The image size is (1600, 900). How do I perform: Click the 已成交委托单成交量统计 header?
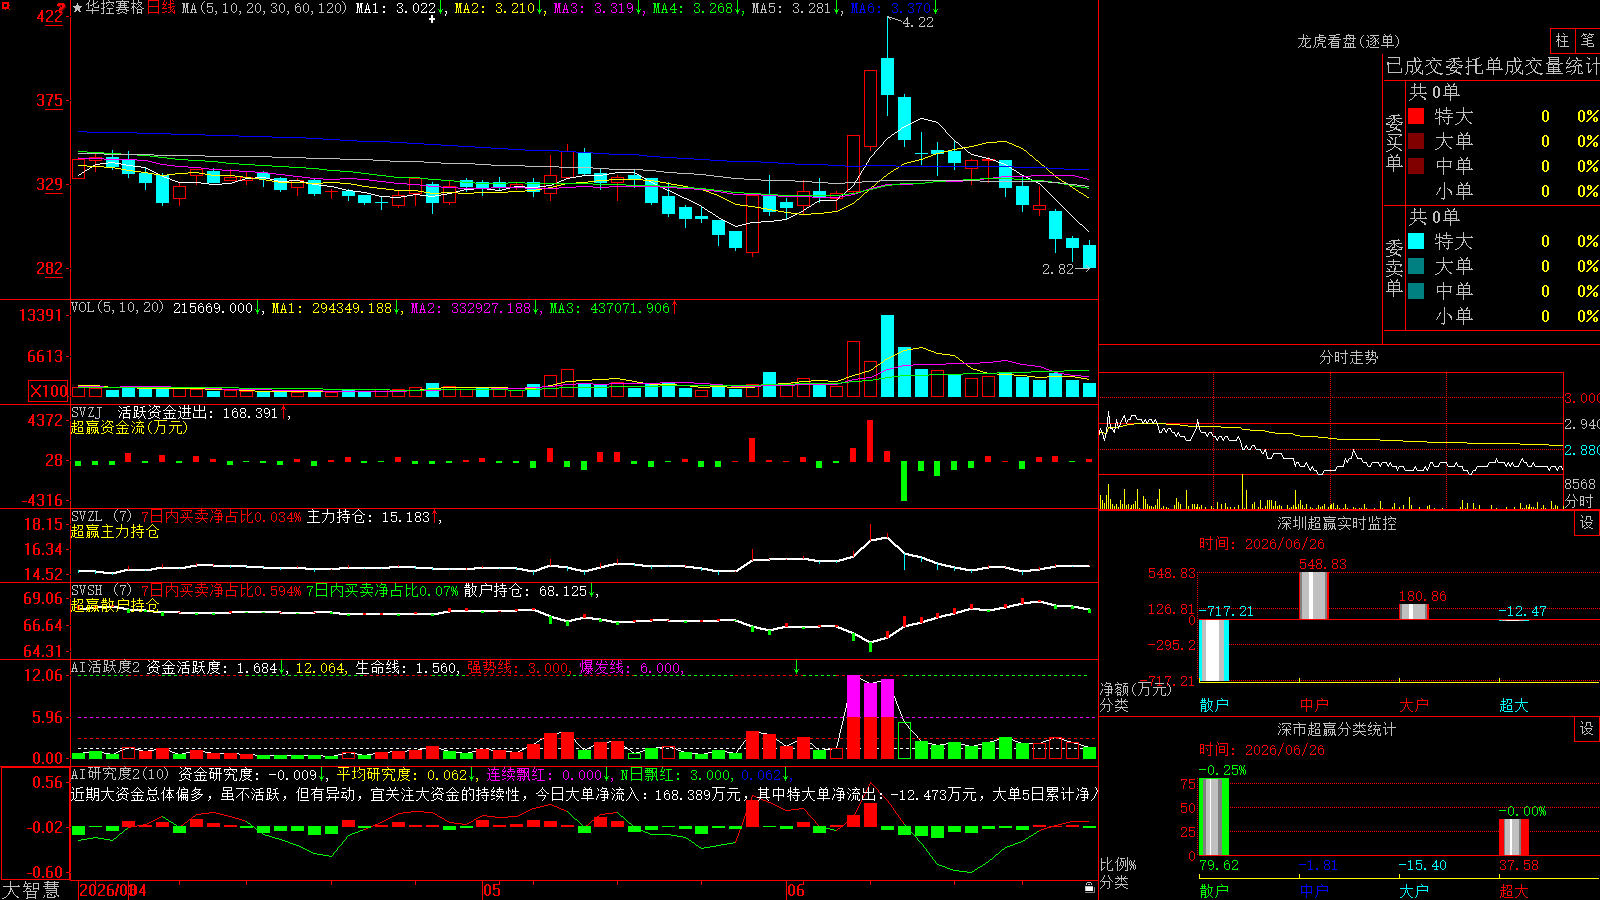[1492, 66]
